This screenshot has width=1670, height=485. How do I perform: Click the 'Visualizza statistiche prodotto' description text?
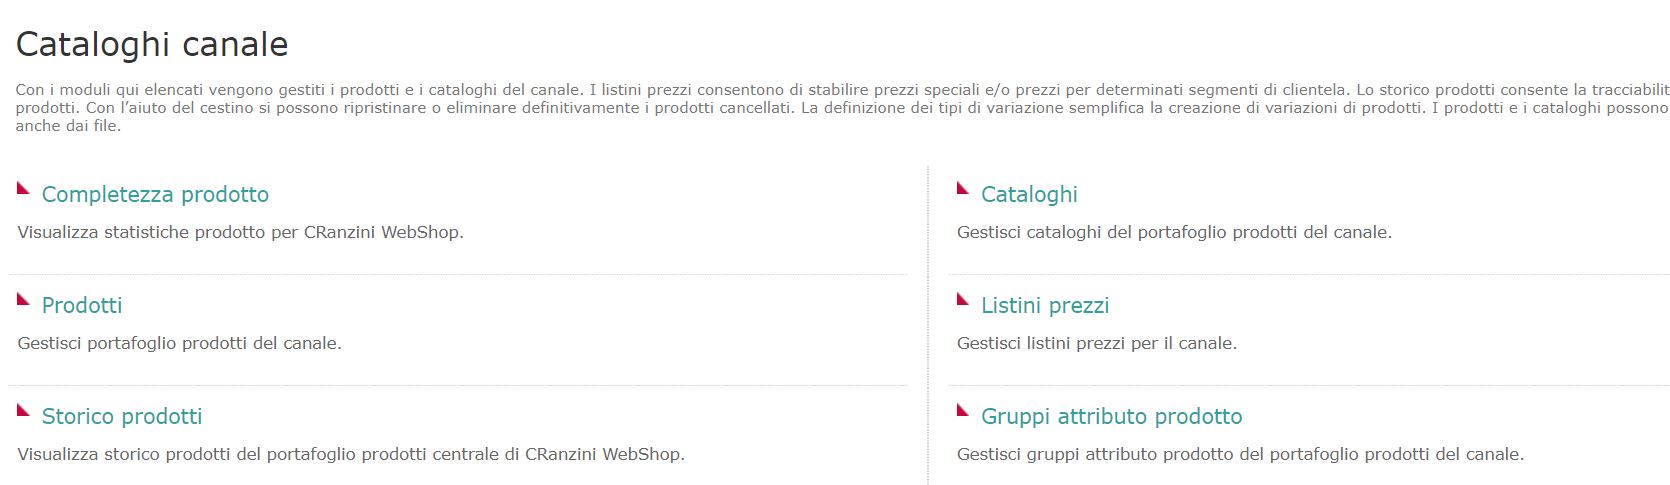241,232
